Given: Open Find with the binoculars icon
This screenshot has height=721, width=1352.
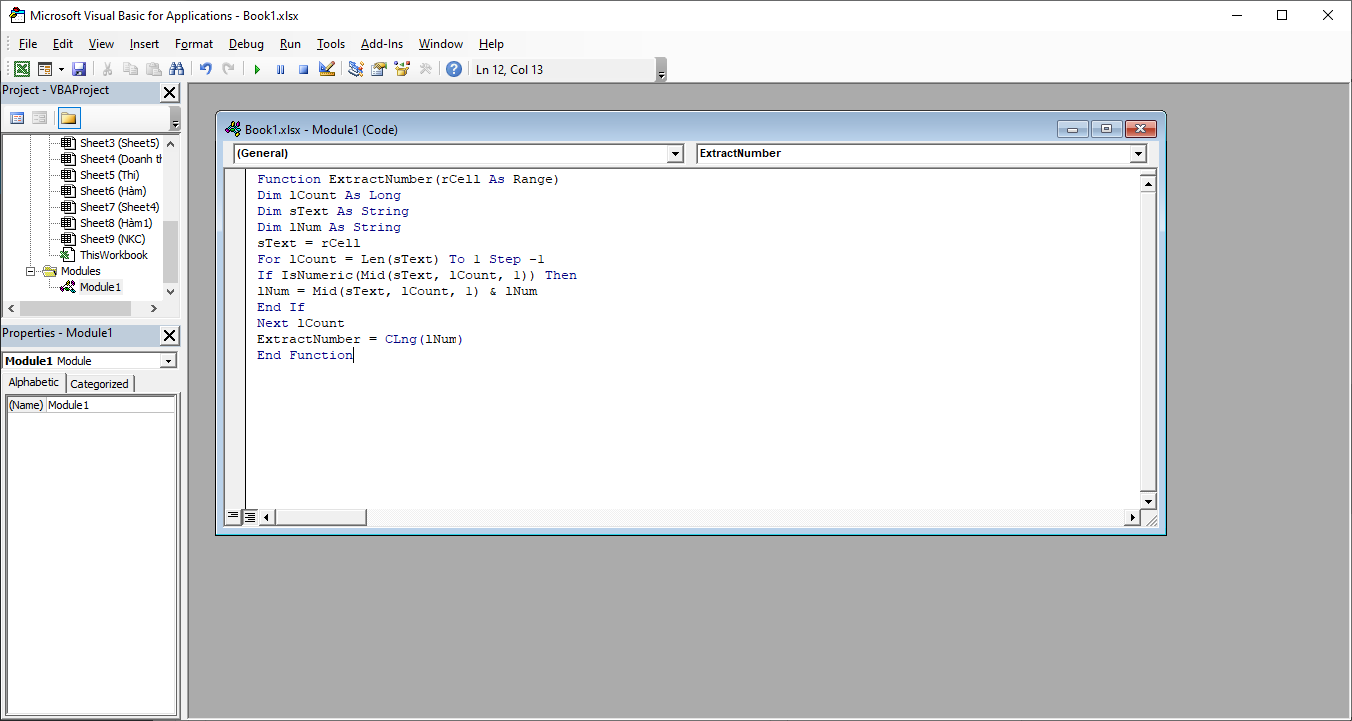Looking at the screenshot, I should [x=177, y=69].
